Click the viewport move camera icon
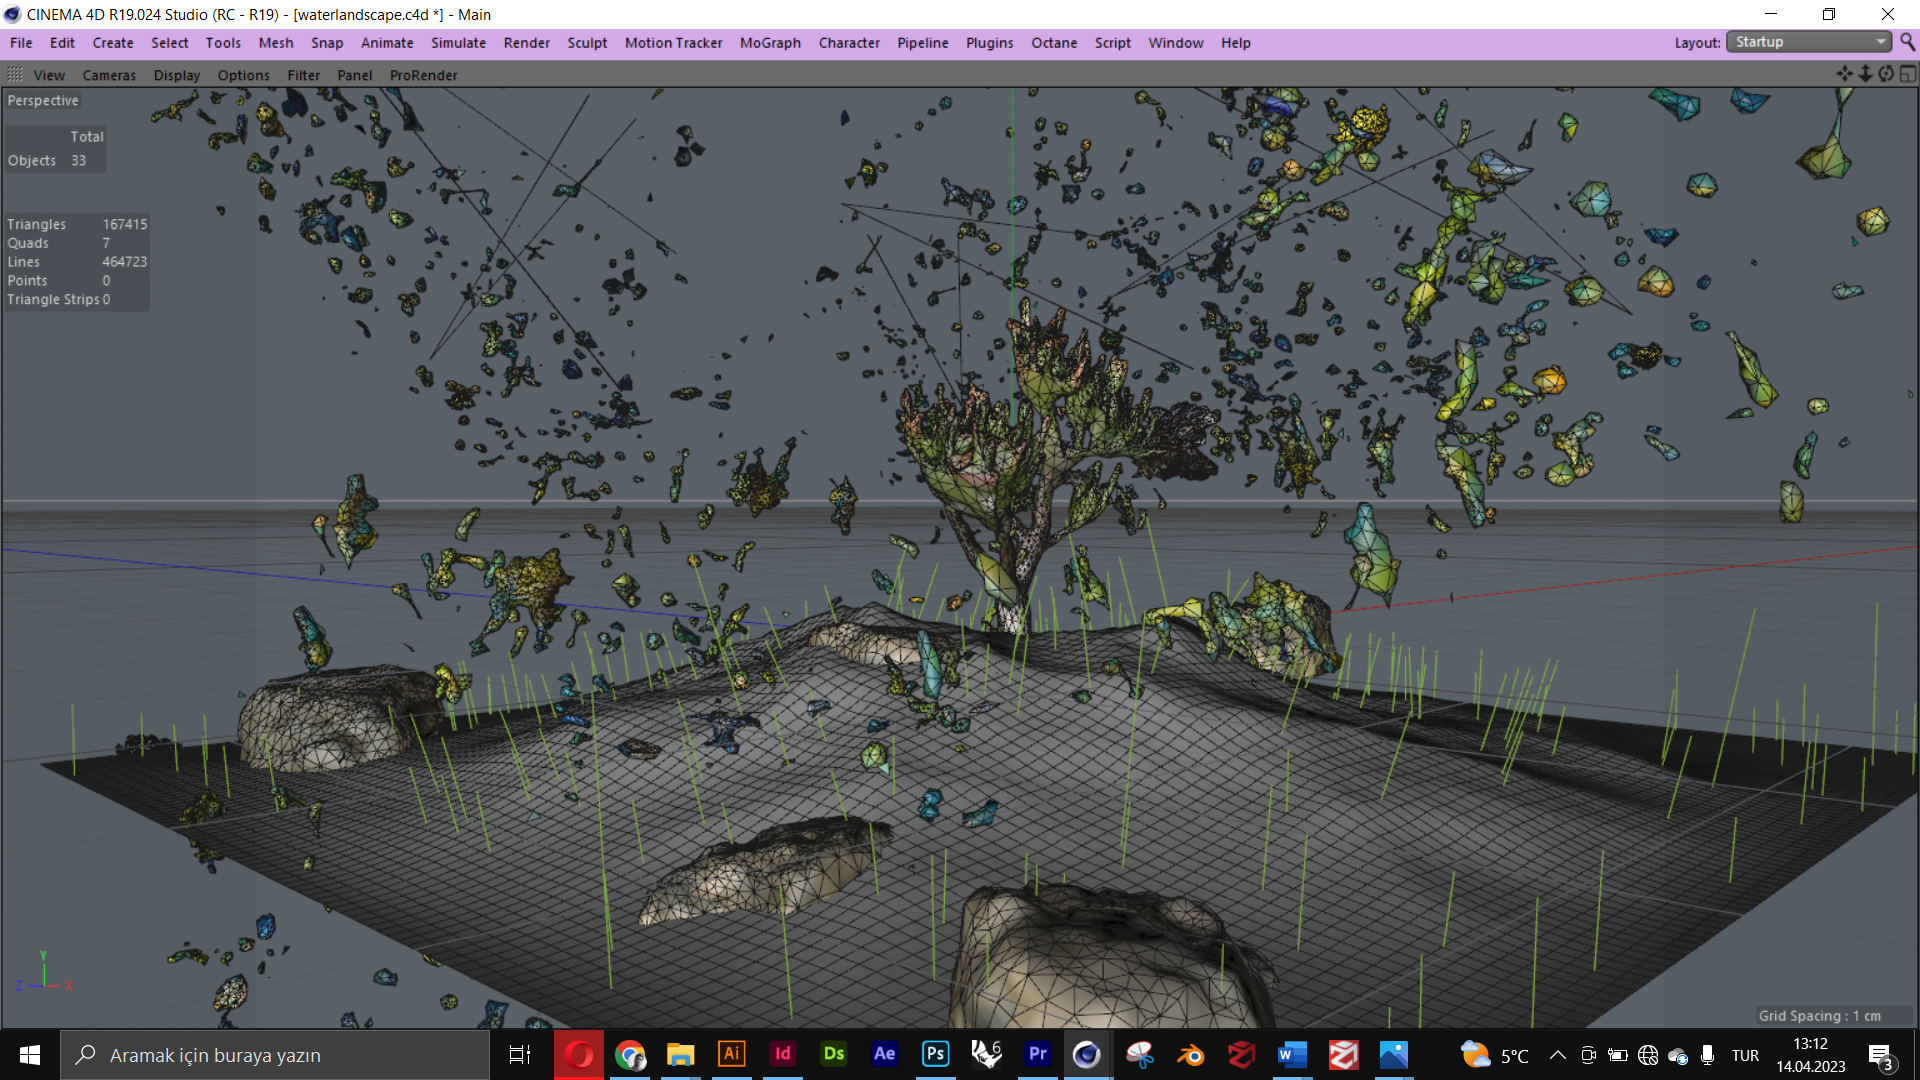This screenshot has height=1080, width=1920. [x=1844, y=74]
